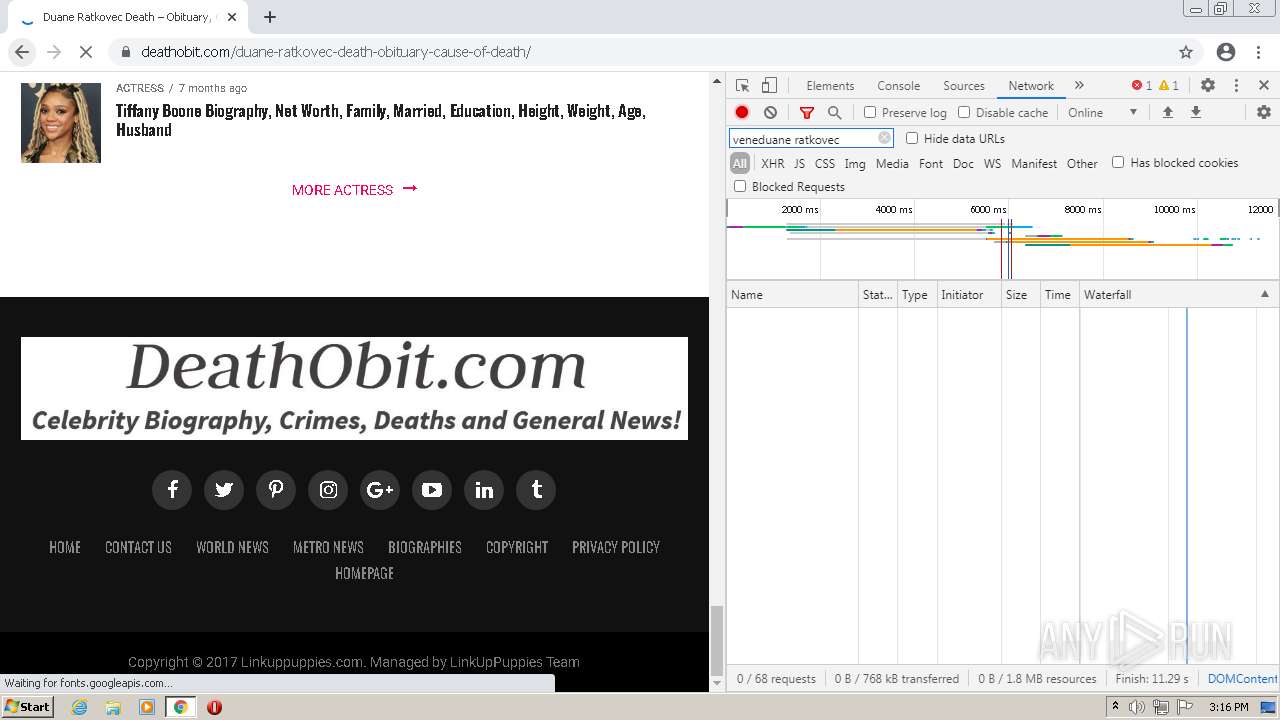The image size is (1280, 720).
Task: Click the BIOGRAPHIES footer link
Action: pyautogui.click(x=425, y=547)
